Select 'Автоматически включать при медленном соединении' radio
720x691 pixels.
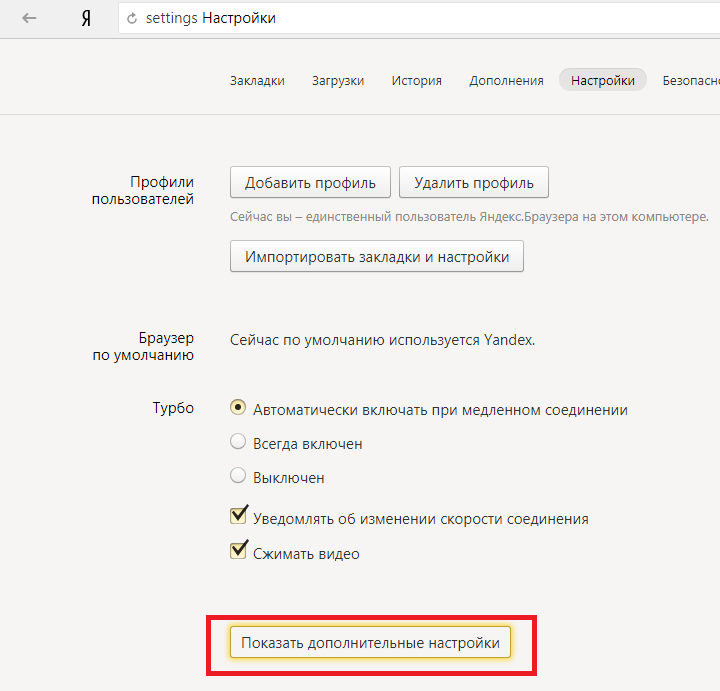tap(238, 408)
